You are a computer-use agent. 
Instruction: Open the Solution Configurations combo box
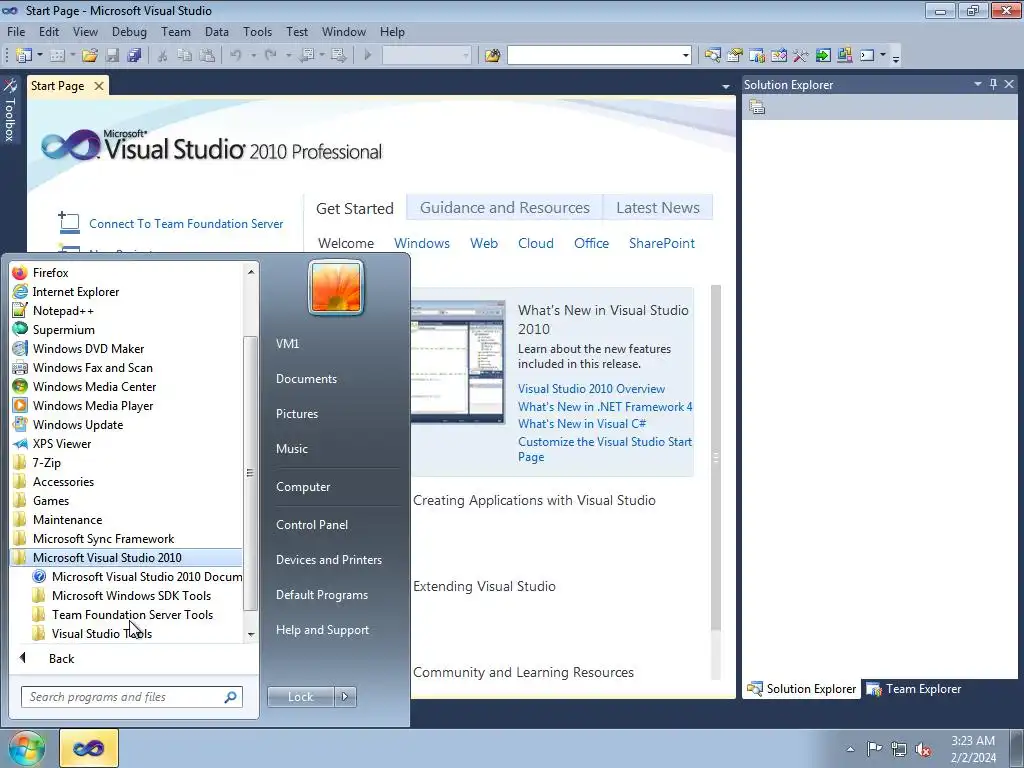[426, 56]
